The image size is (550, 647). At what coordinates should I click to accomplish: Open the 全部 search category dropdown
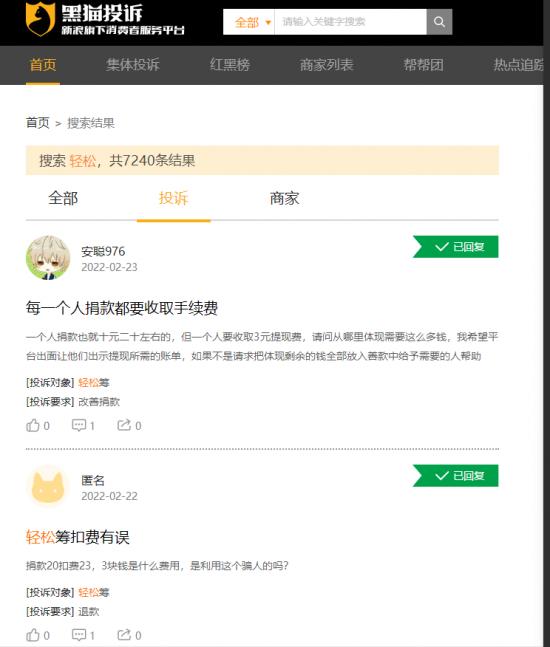(x=249, y=21)
